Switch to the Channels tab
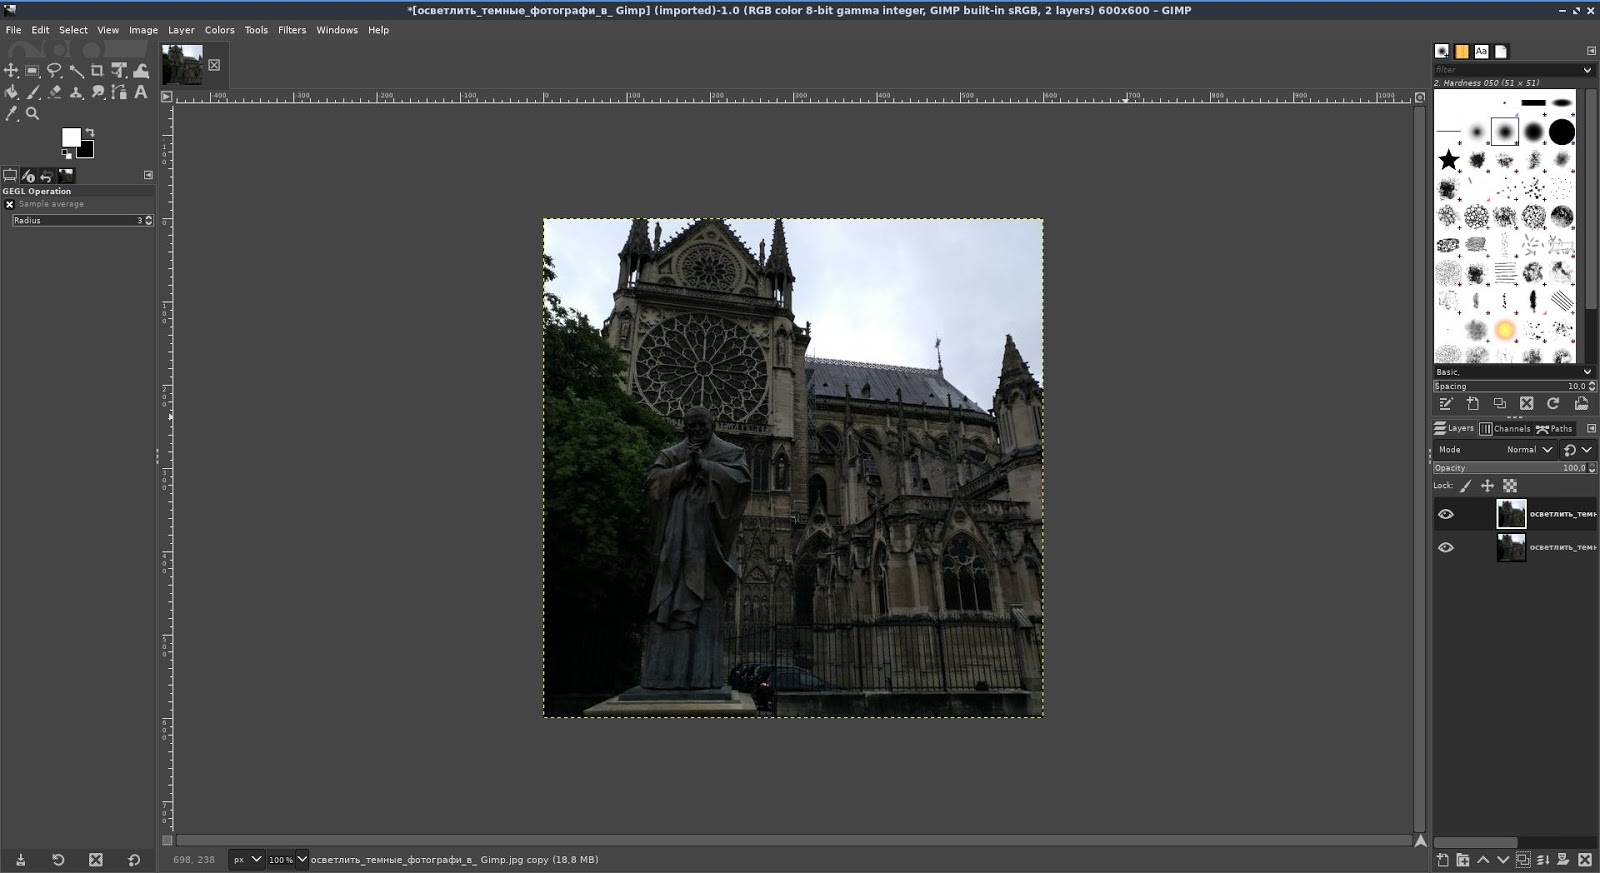This screenshot has width=1600, height=873. (x=1505, y=429)
